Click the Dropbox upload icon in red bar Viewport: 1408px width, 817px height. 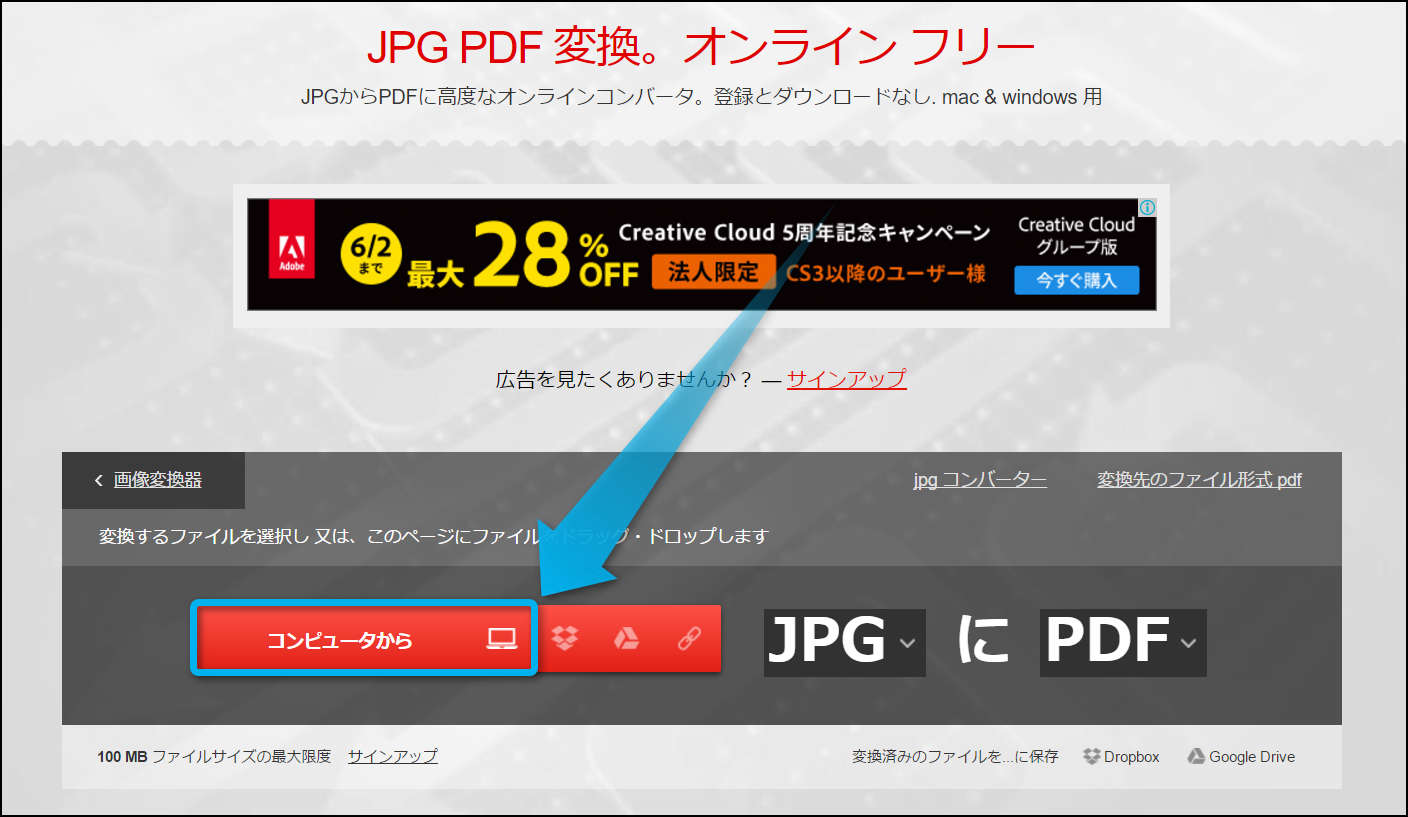(x=565, y=639)
